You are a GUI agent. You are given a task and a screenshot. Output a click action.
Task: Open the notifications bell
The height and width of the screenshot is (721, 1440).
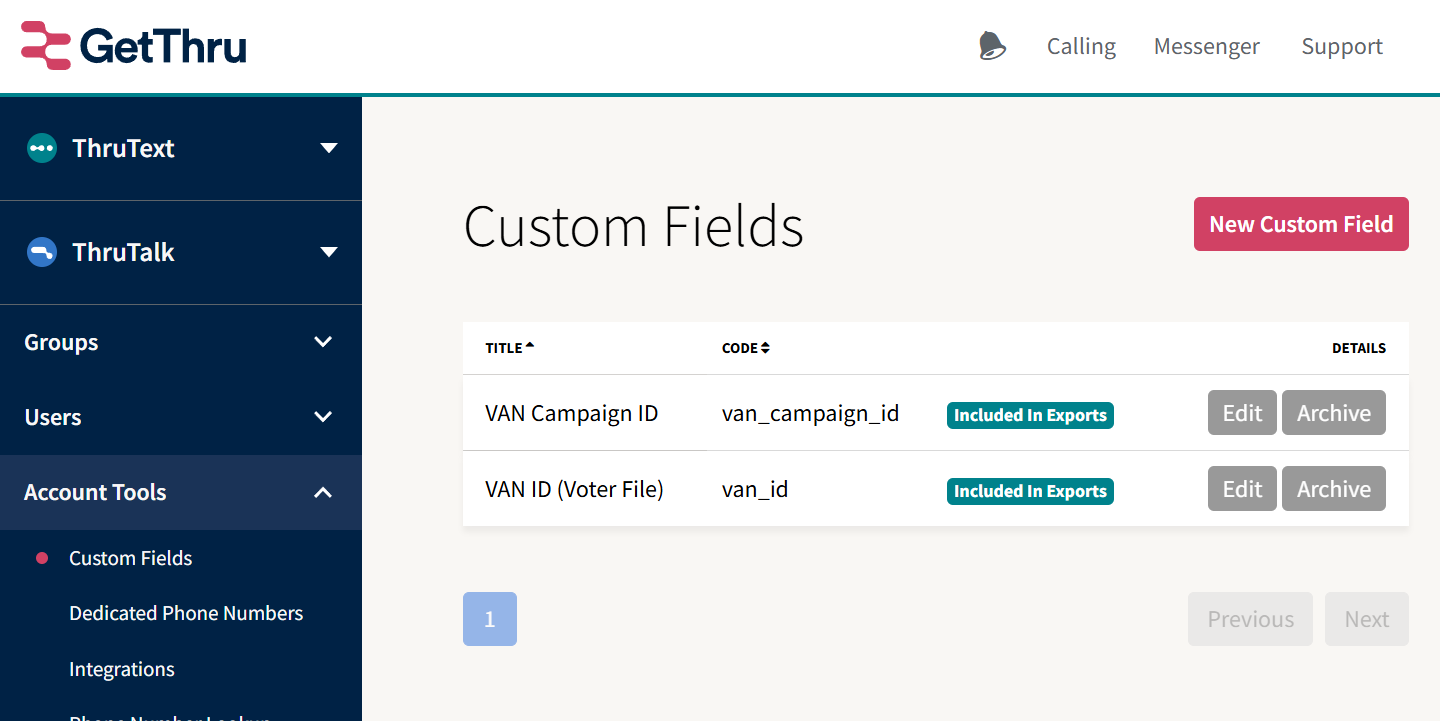[992, 46]
